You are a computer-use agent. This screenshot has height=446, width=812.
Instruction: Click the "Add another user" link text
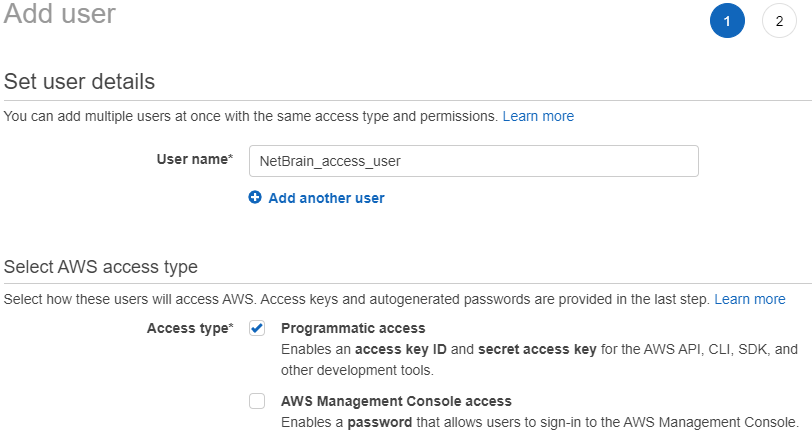[x=326, y=198]
